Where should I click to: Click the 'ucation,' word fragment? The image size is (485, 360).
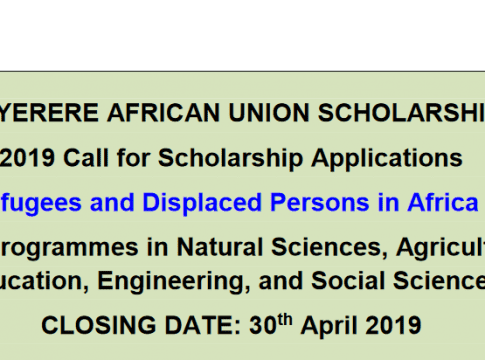pyautogui.click(x=44, y=282)
